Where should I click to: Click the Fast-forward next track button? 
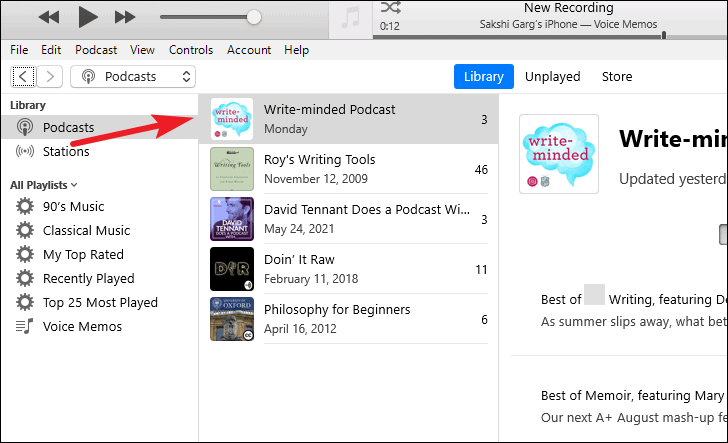[x=125, y=17]
